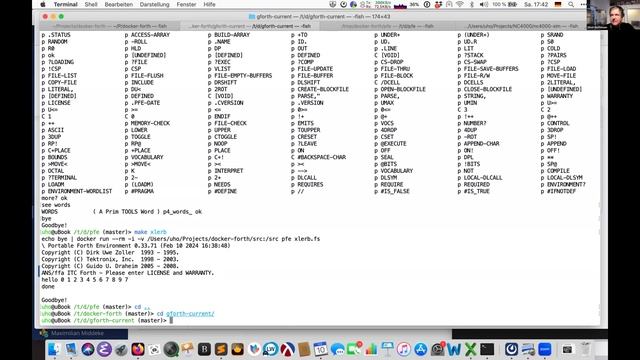Click webcam video thumbnail in corner
Viewport: 640px width, 360px height.
point(613,15)
